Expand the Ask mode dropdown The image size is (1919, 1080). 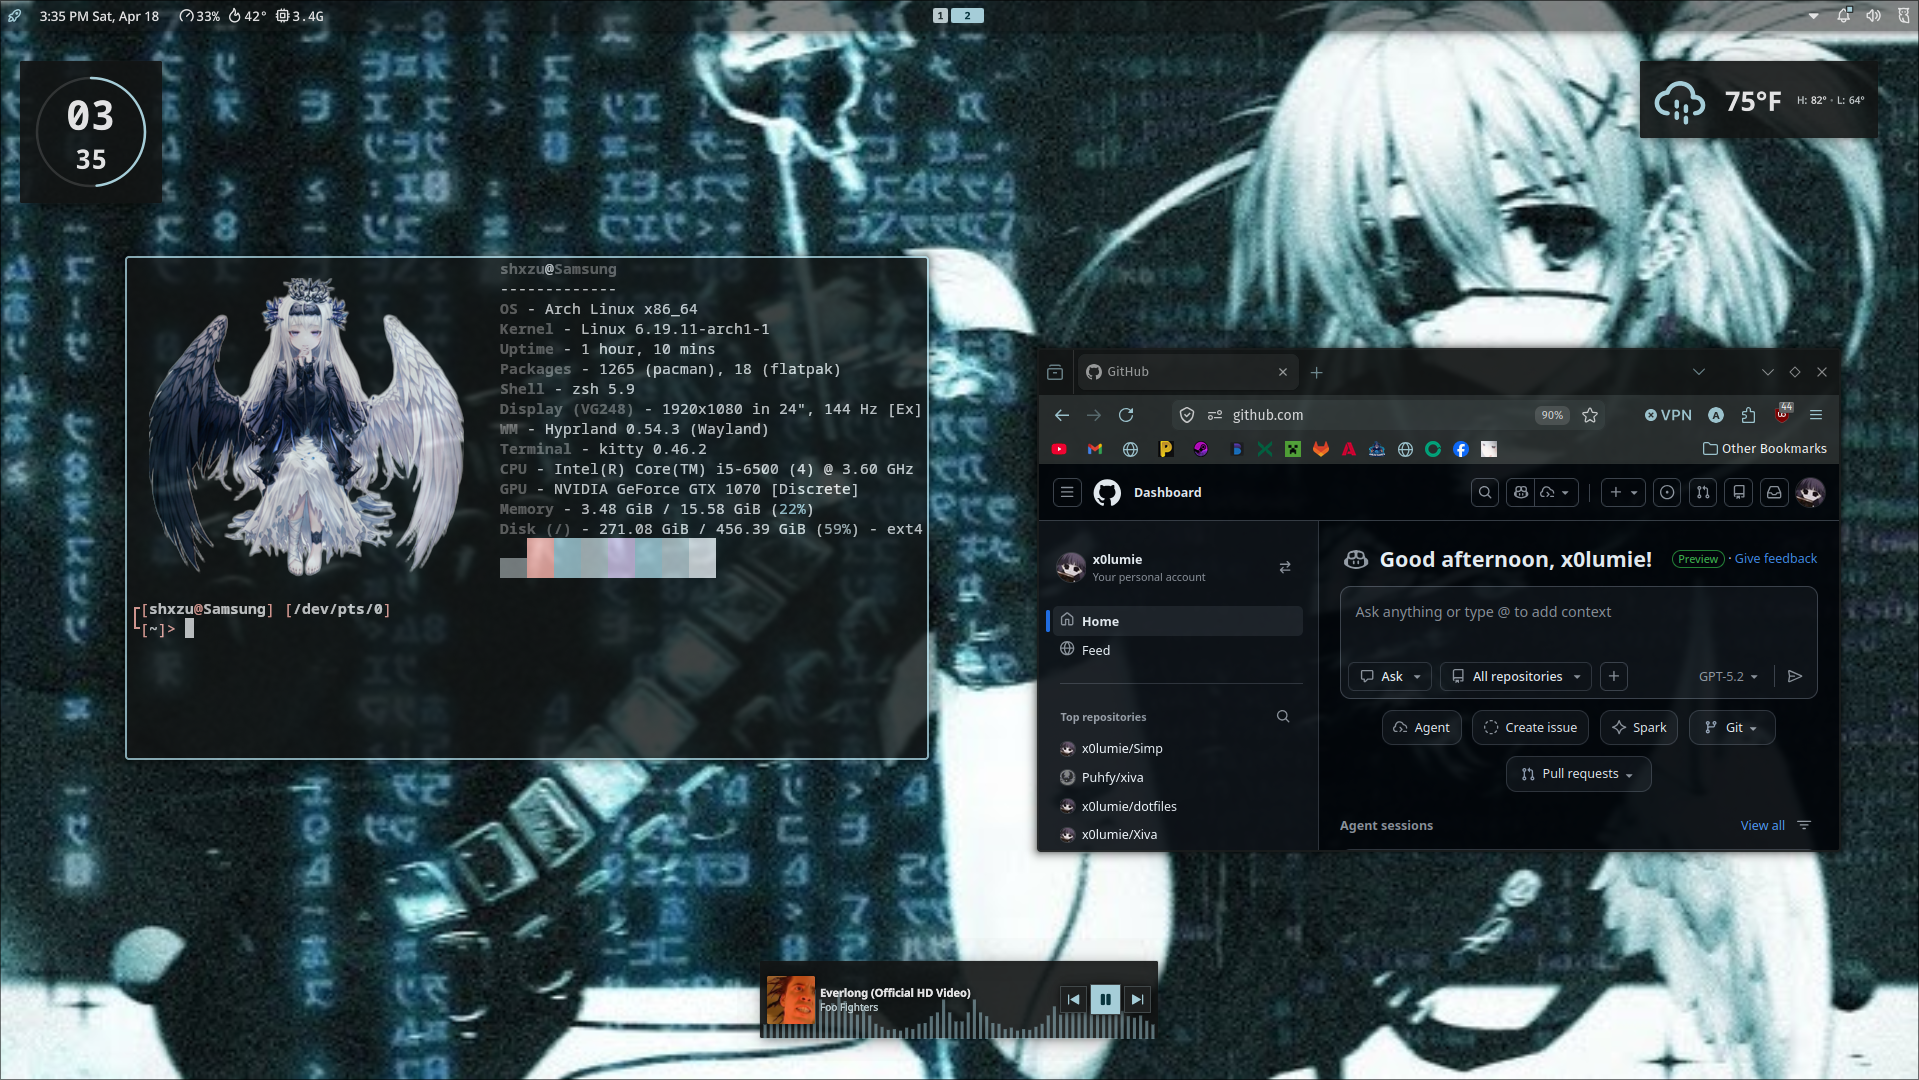pos(1390,676)
